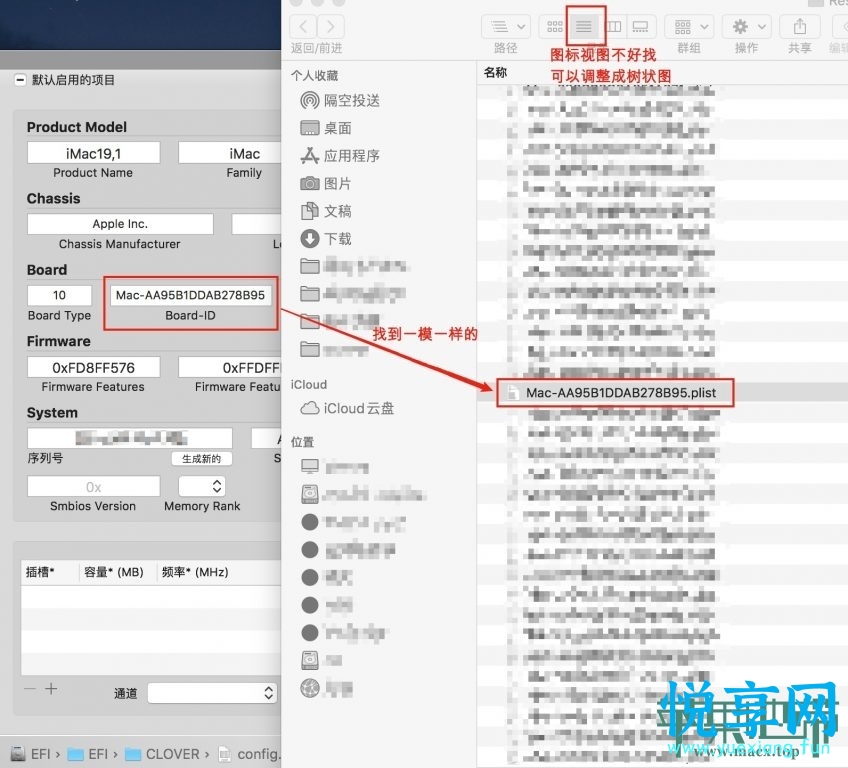
Task: Switch Finder to icon view
Action: [554, 27]
